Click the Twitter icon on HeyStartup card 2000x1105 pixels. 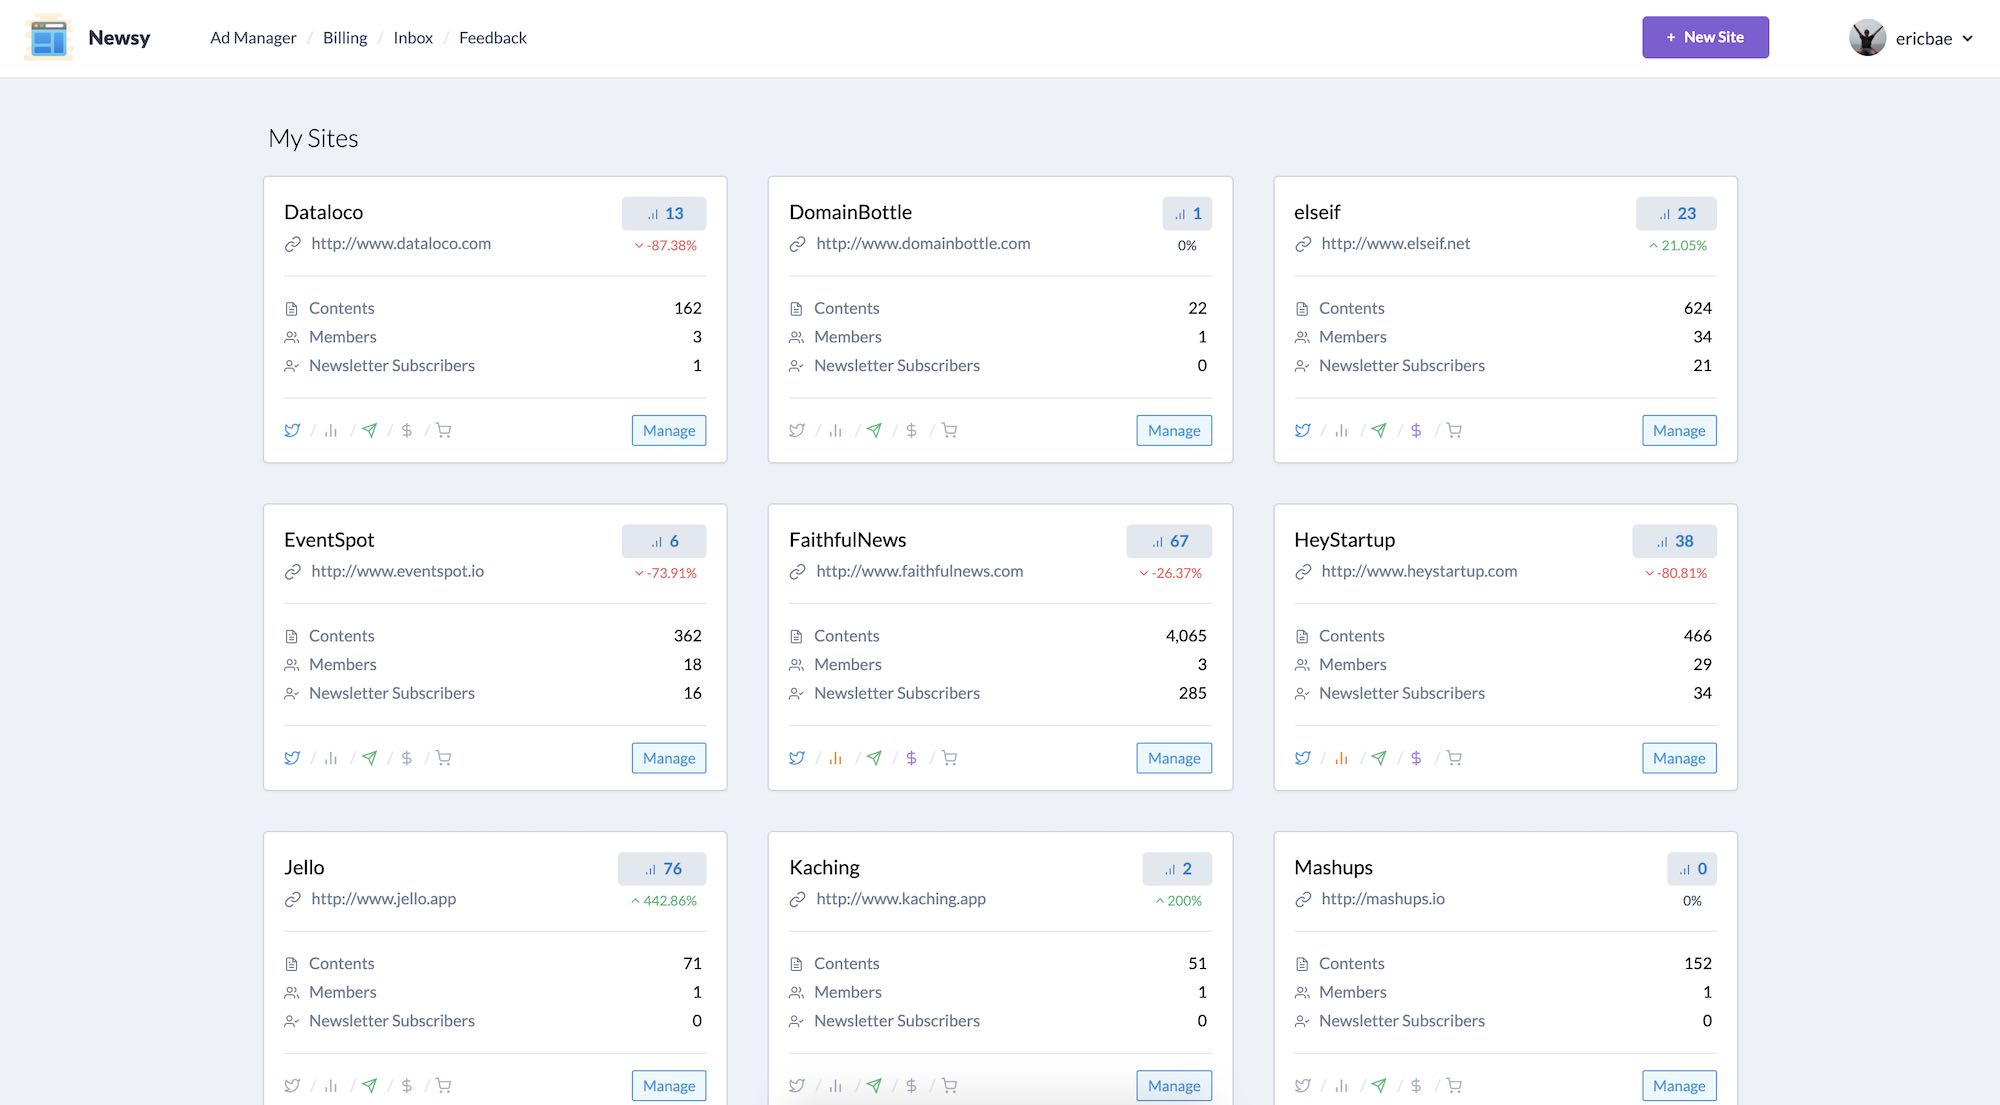[1302, 758]
